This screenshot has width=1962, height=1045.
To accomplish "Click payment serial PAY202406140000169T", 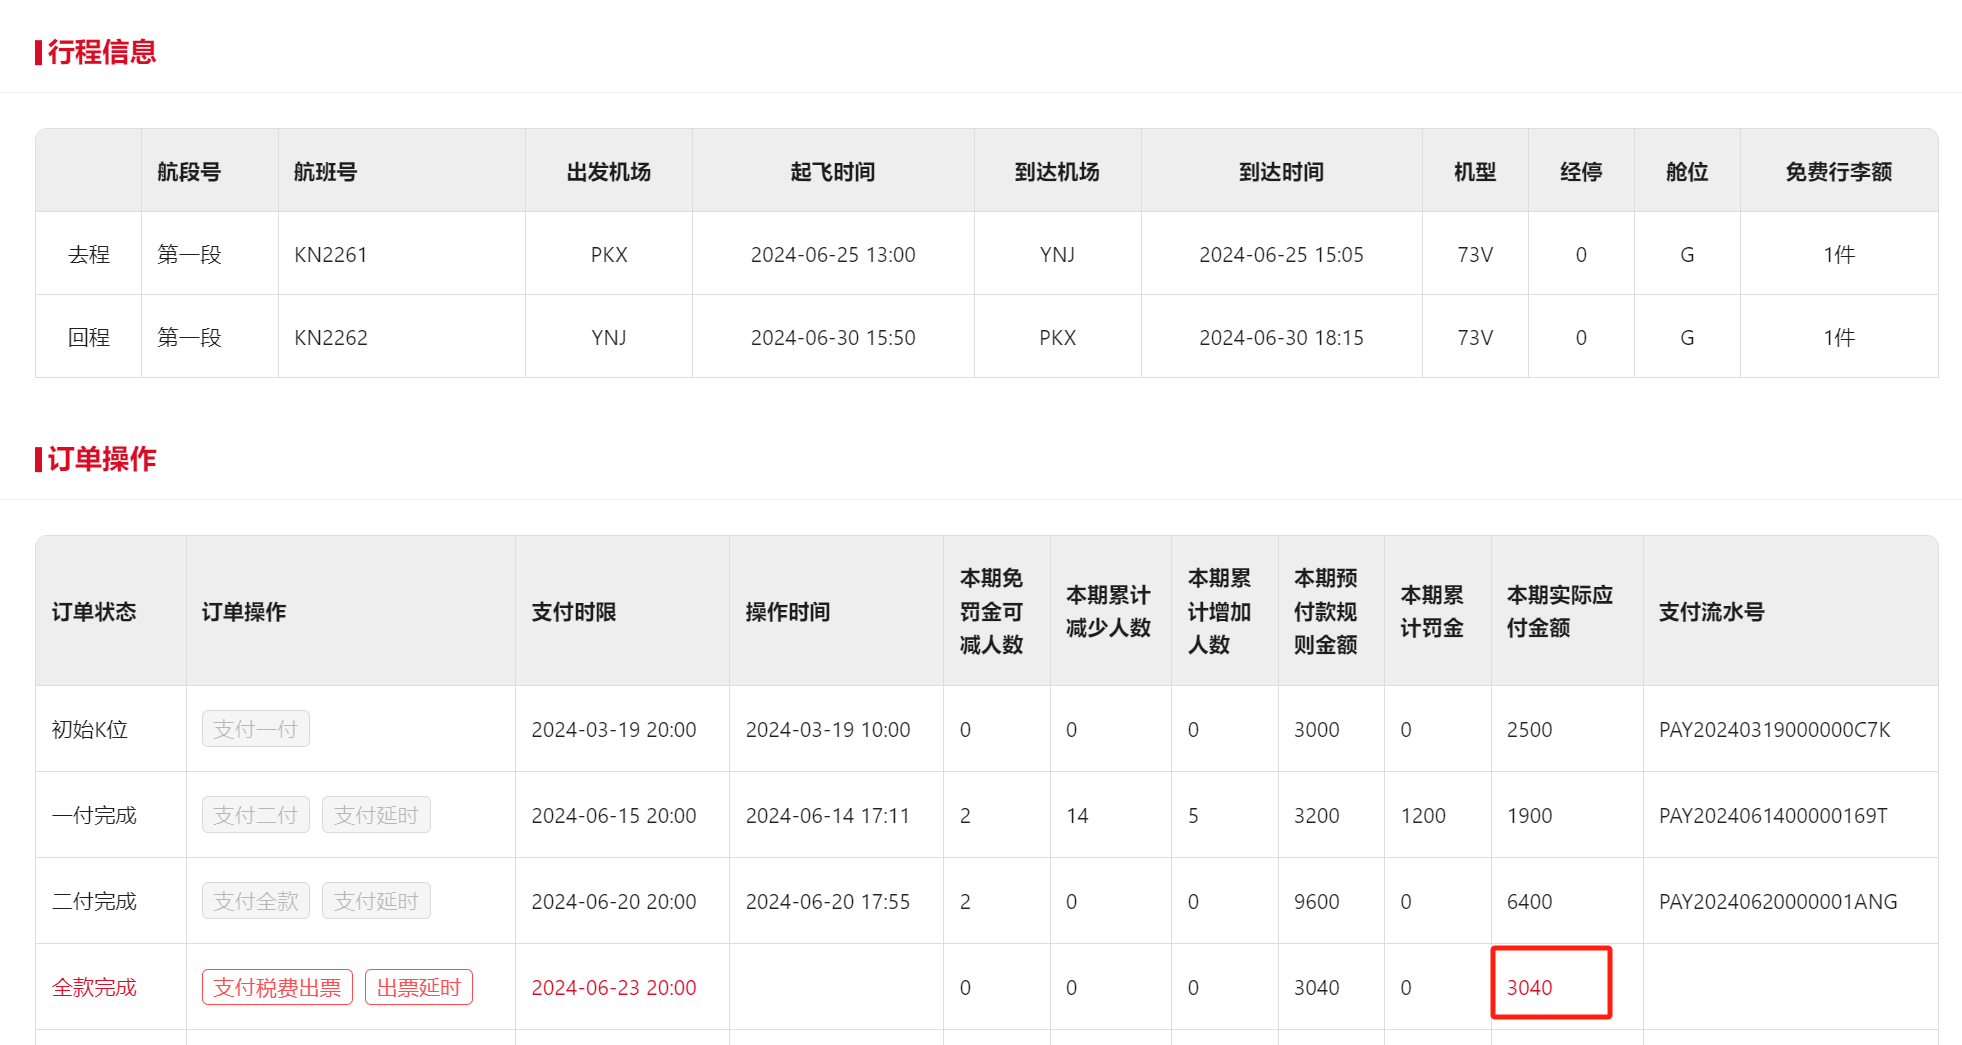I will coord(1772,816).
